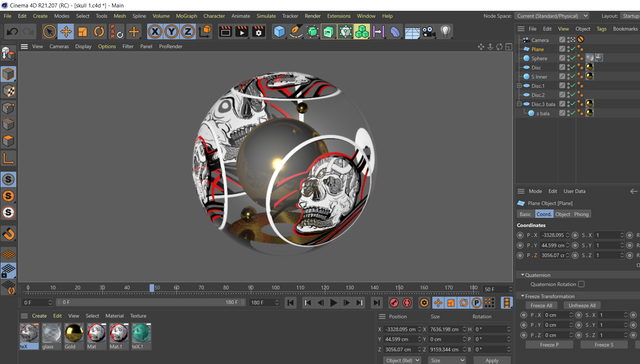The width and height of the screenshot is (640, 364).
Task: Toggle the P.X animation keyframe dot
Action: tap(520, 235)
